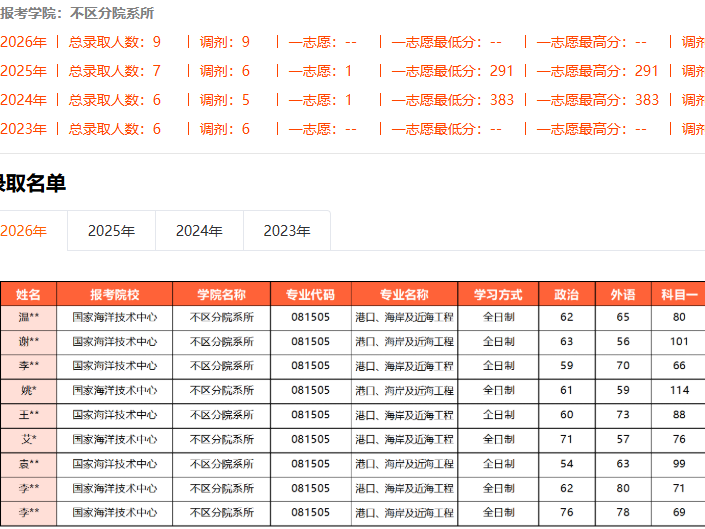Select the name cell 谢**
Screen dimensions: 705x529
(x=28, y=342)
